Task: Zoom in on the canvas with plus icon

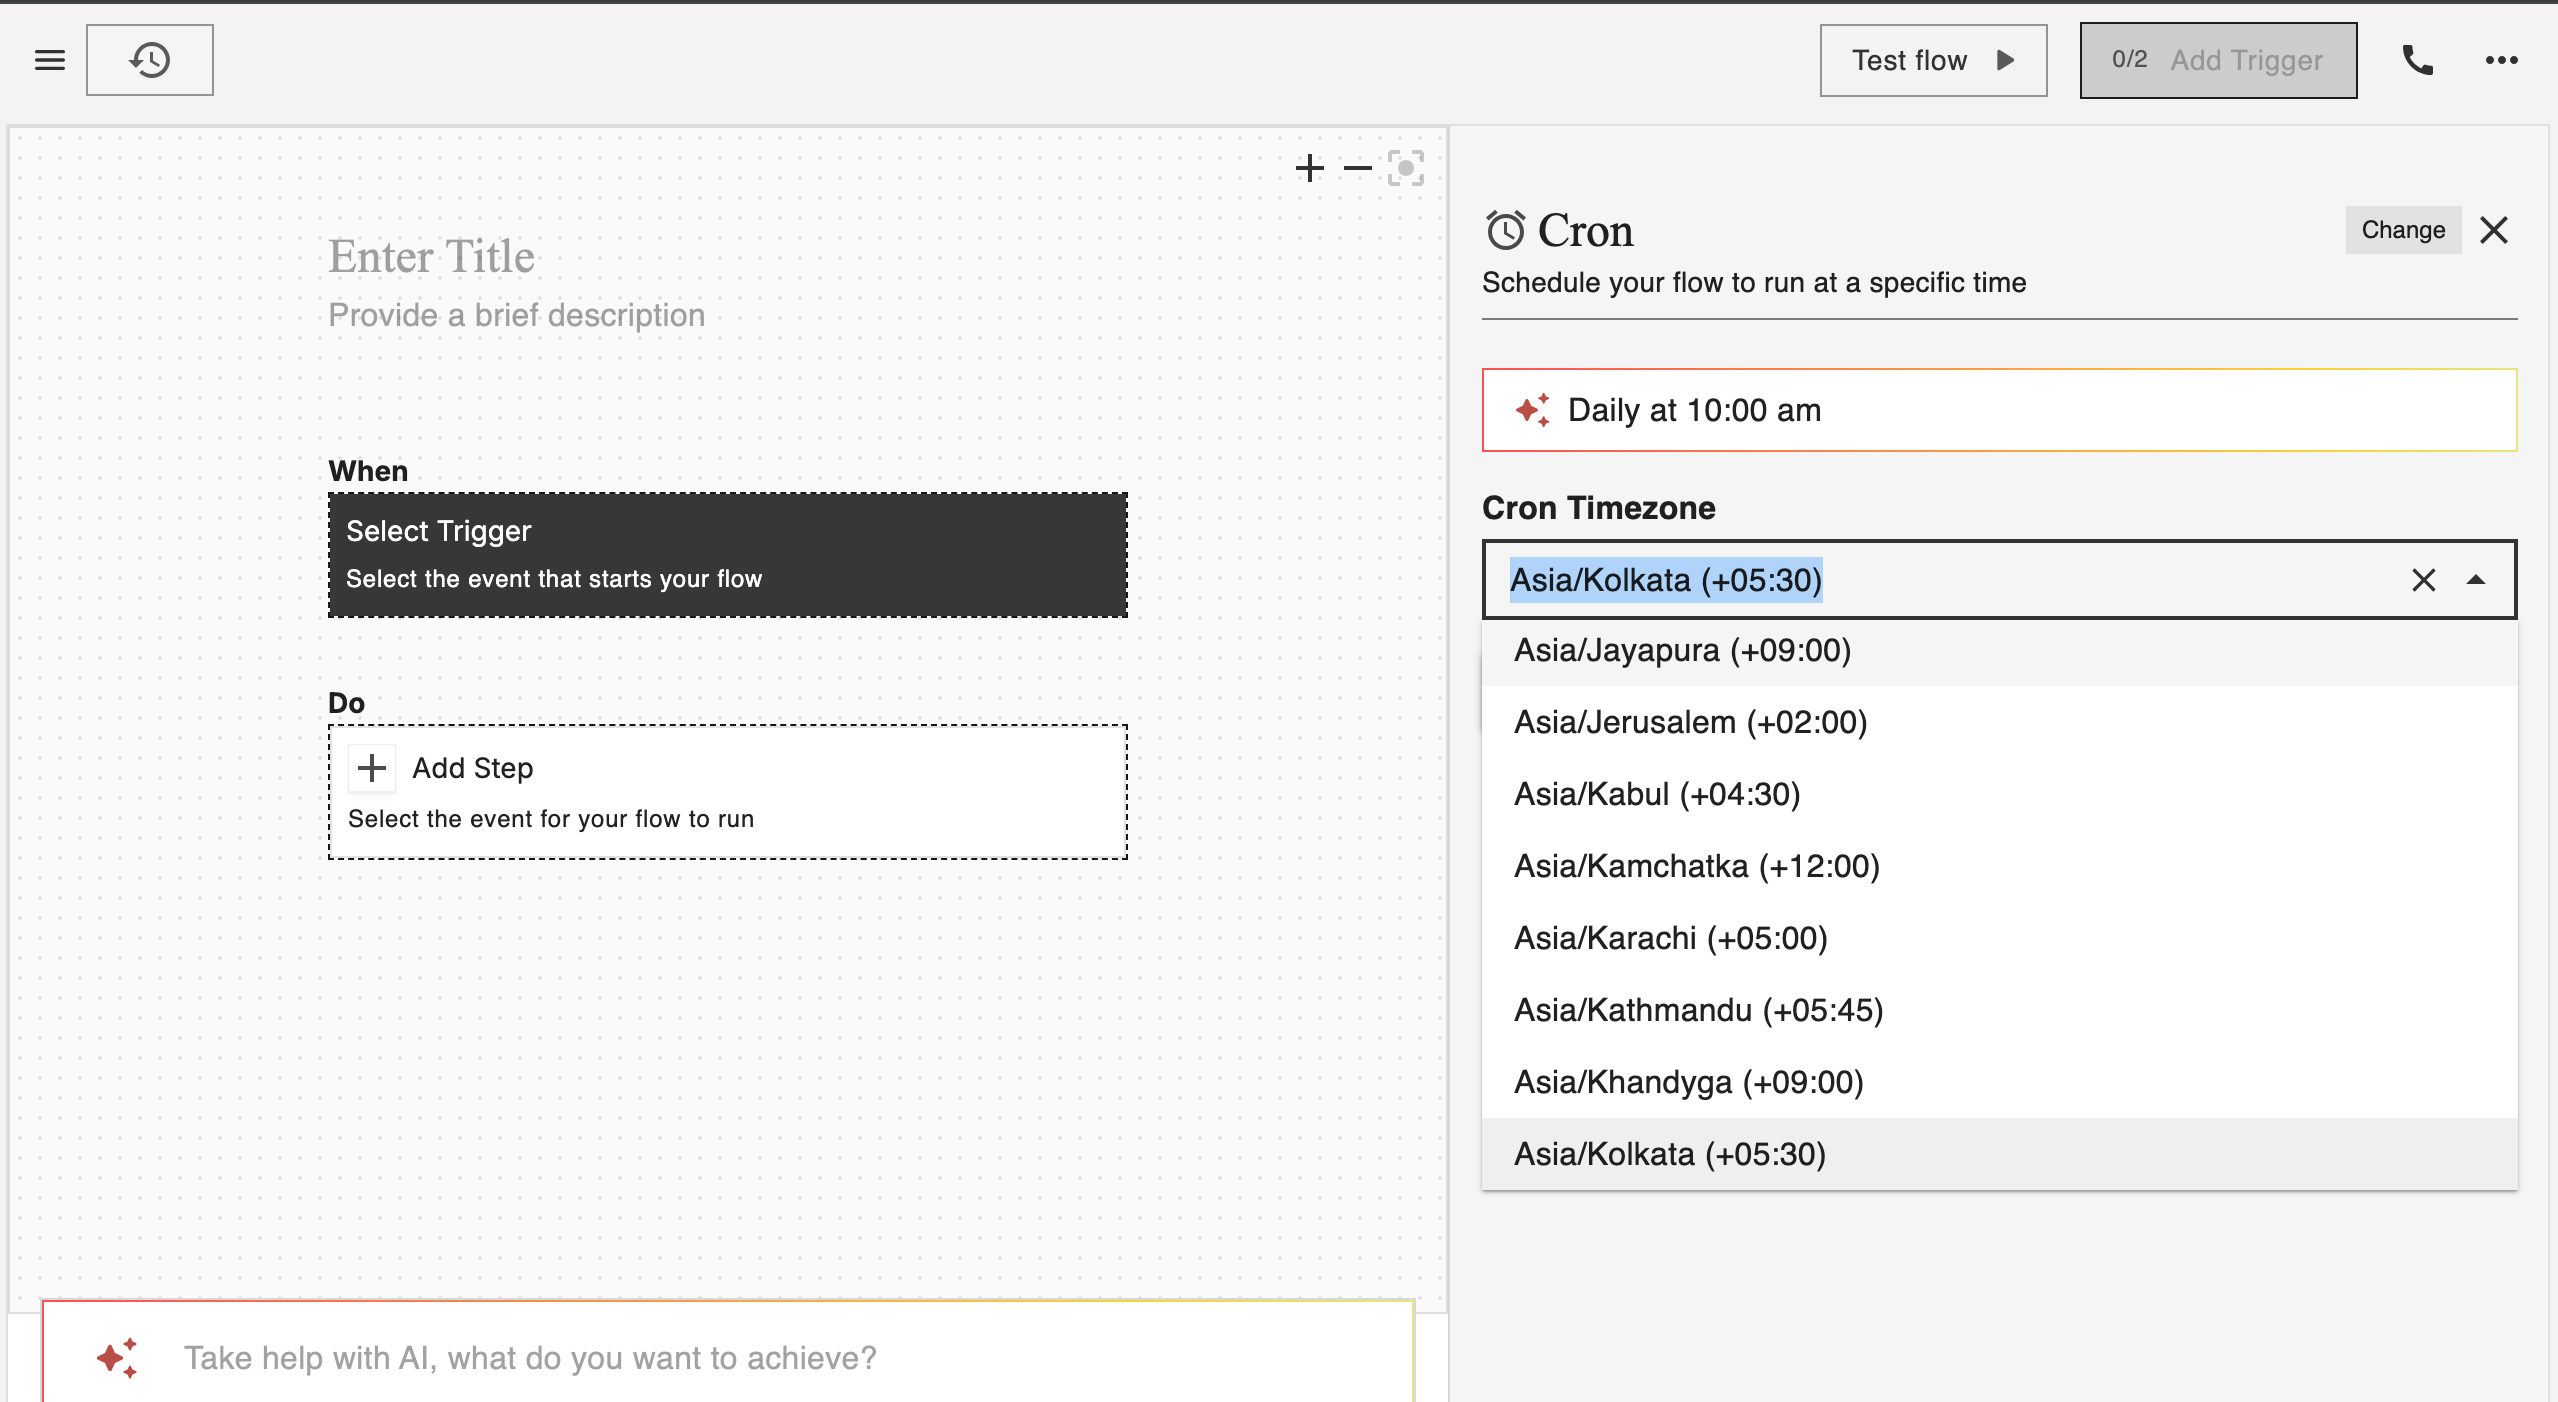Action: (1309, 168)
